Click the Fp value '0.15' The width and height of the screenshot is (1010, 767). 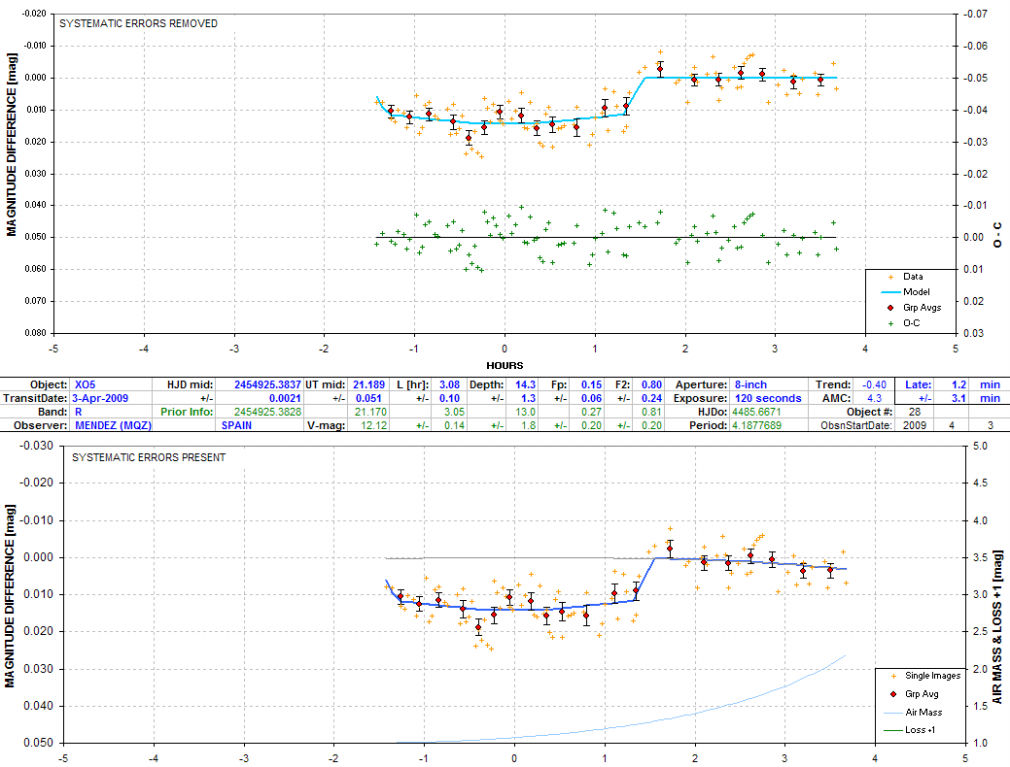click(x=591, y=384)
